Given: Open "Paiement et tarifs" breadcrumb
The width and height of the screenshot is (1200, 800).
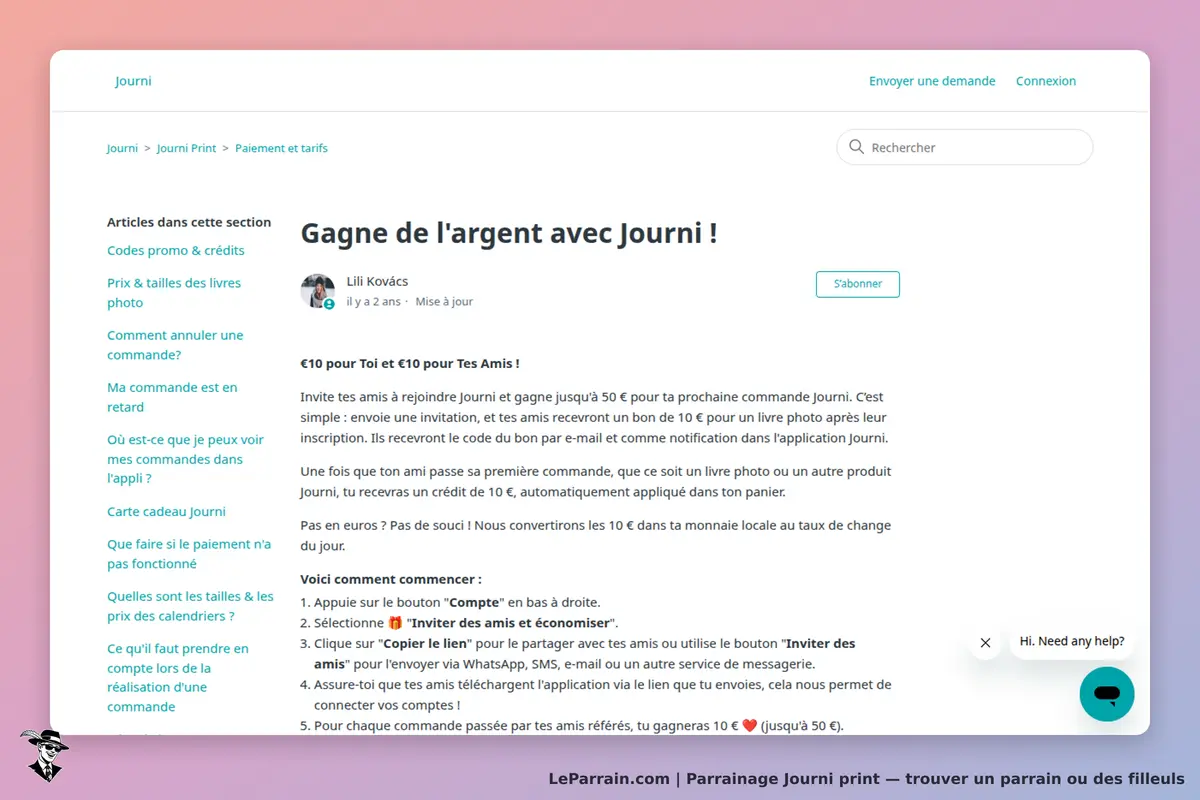Looking at the screenshot, I should [281, 148].
